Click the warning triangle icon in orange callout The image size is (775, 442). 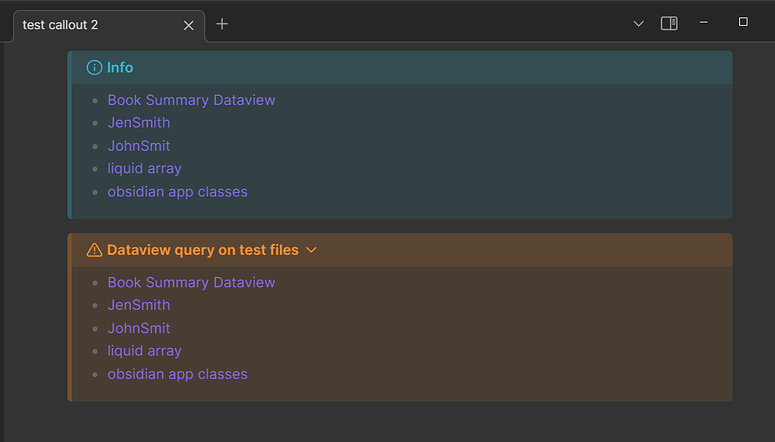(x=94, y=250)
